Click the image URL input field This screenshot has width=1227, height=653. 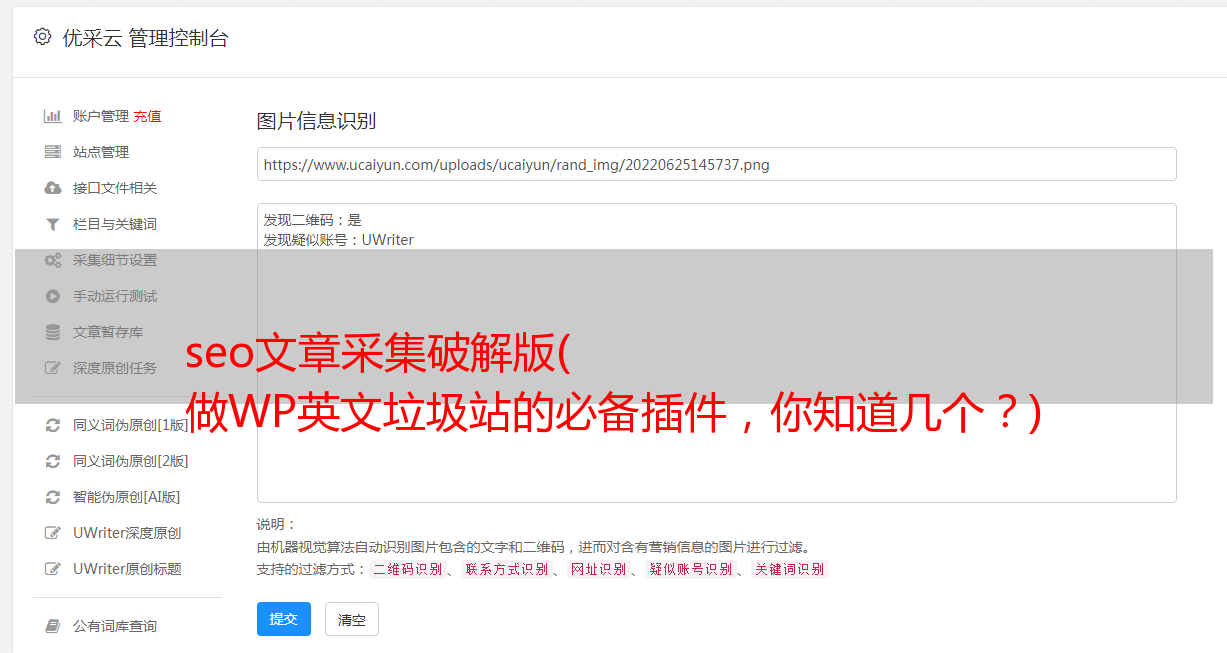716,164
